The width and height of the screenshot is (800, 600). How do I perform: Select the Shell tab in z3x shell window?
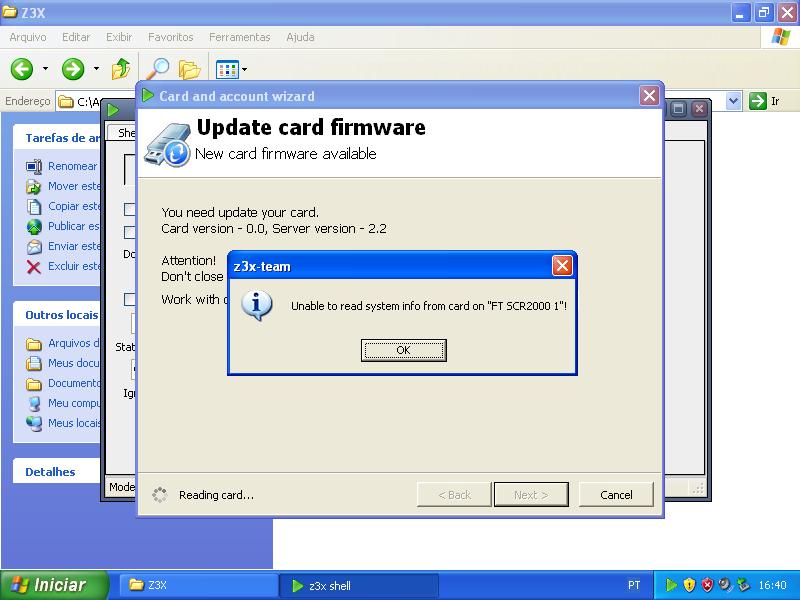(122, 133)
